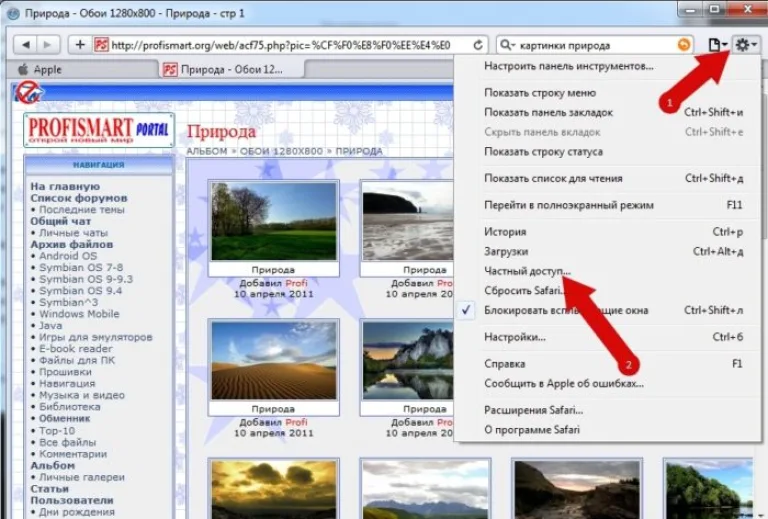Open Настройки from the menu
Image resolution: width=768 pixels, height=519 pixels.
click(514, 337)
